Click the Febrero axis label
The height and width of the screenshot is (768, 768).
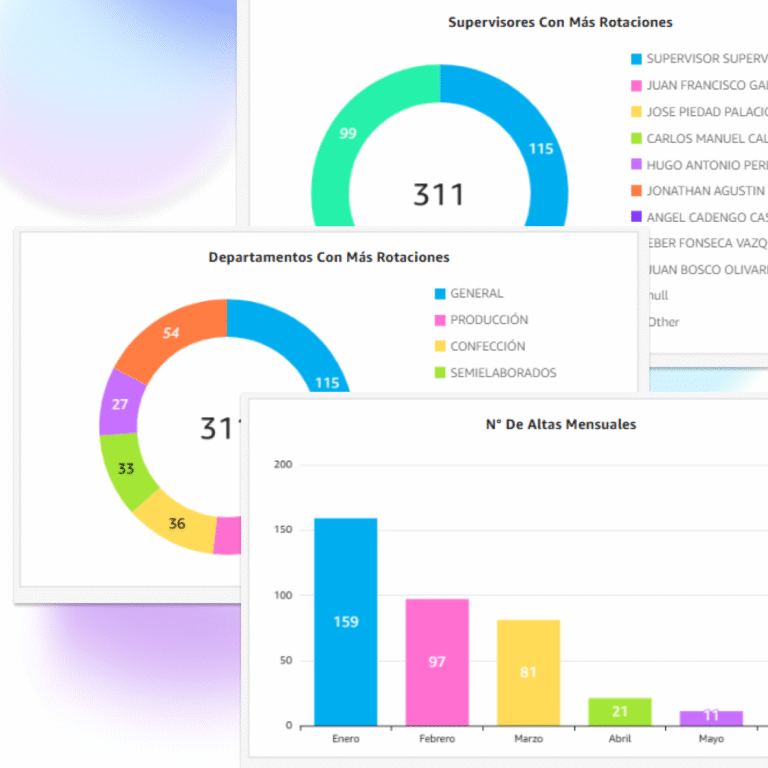(437, 739)
